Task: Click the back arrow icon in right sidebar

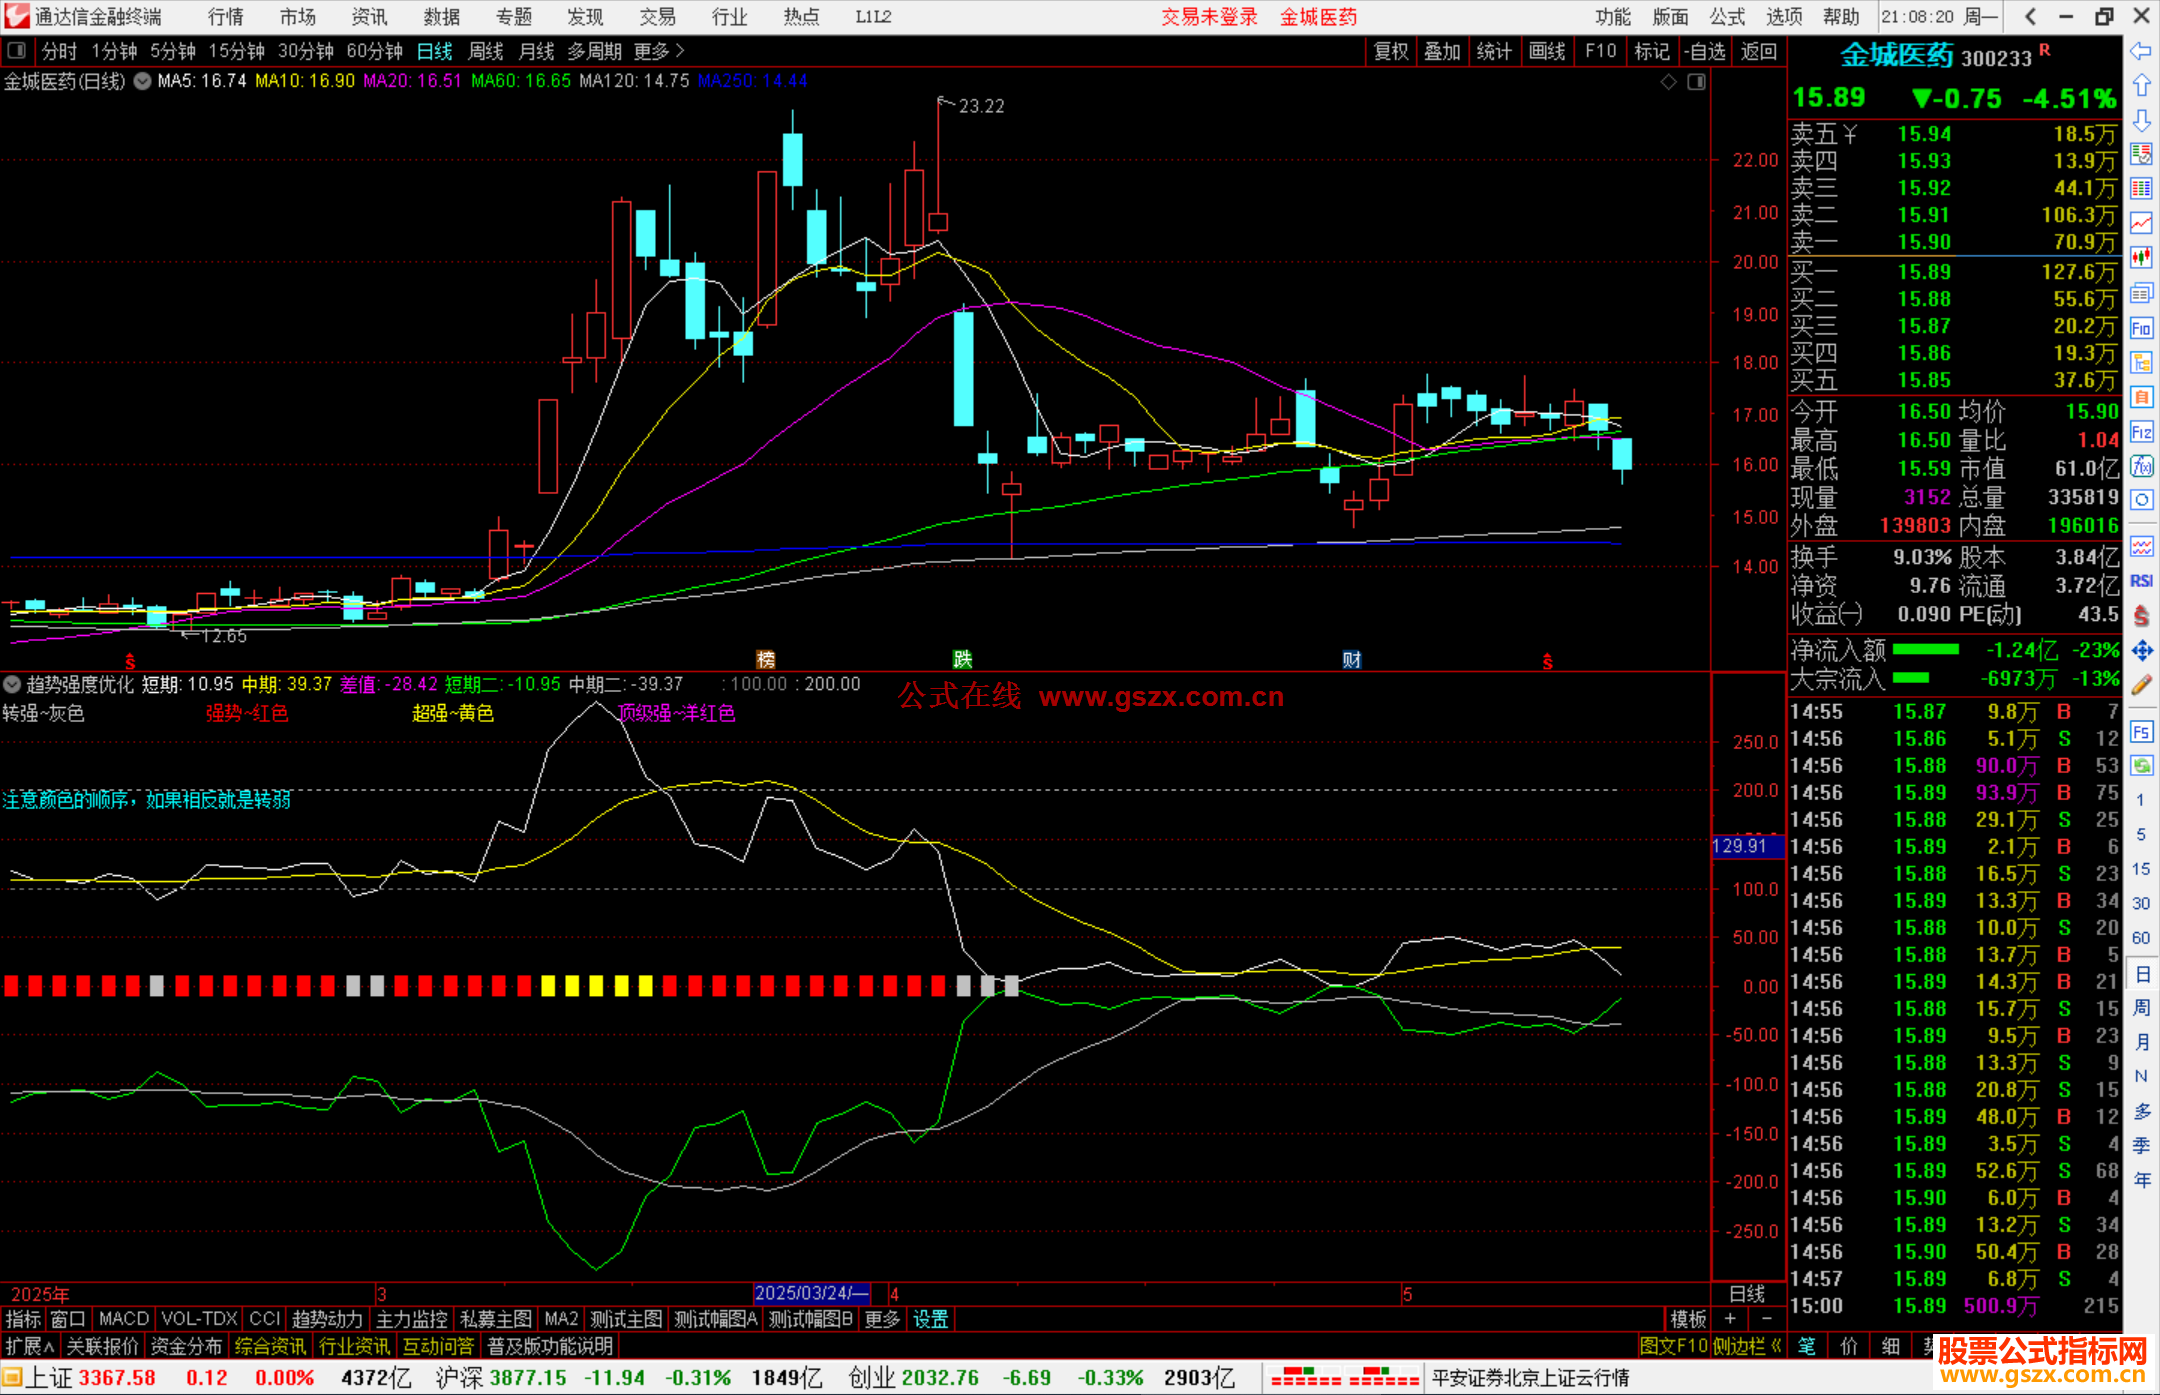Action: coord(2141,51)
